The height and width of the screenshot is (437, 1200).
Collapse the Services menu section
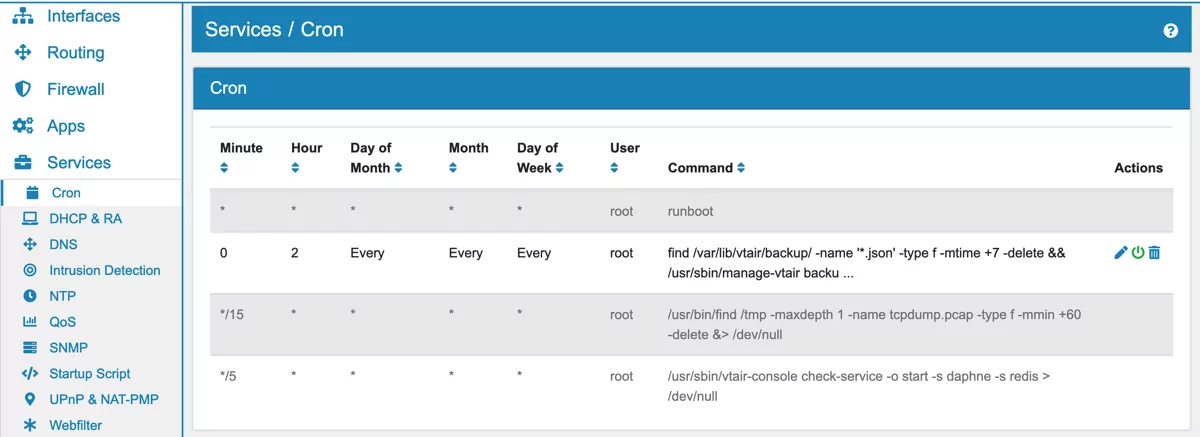(78, 162)
